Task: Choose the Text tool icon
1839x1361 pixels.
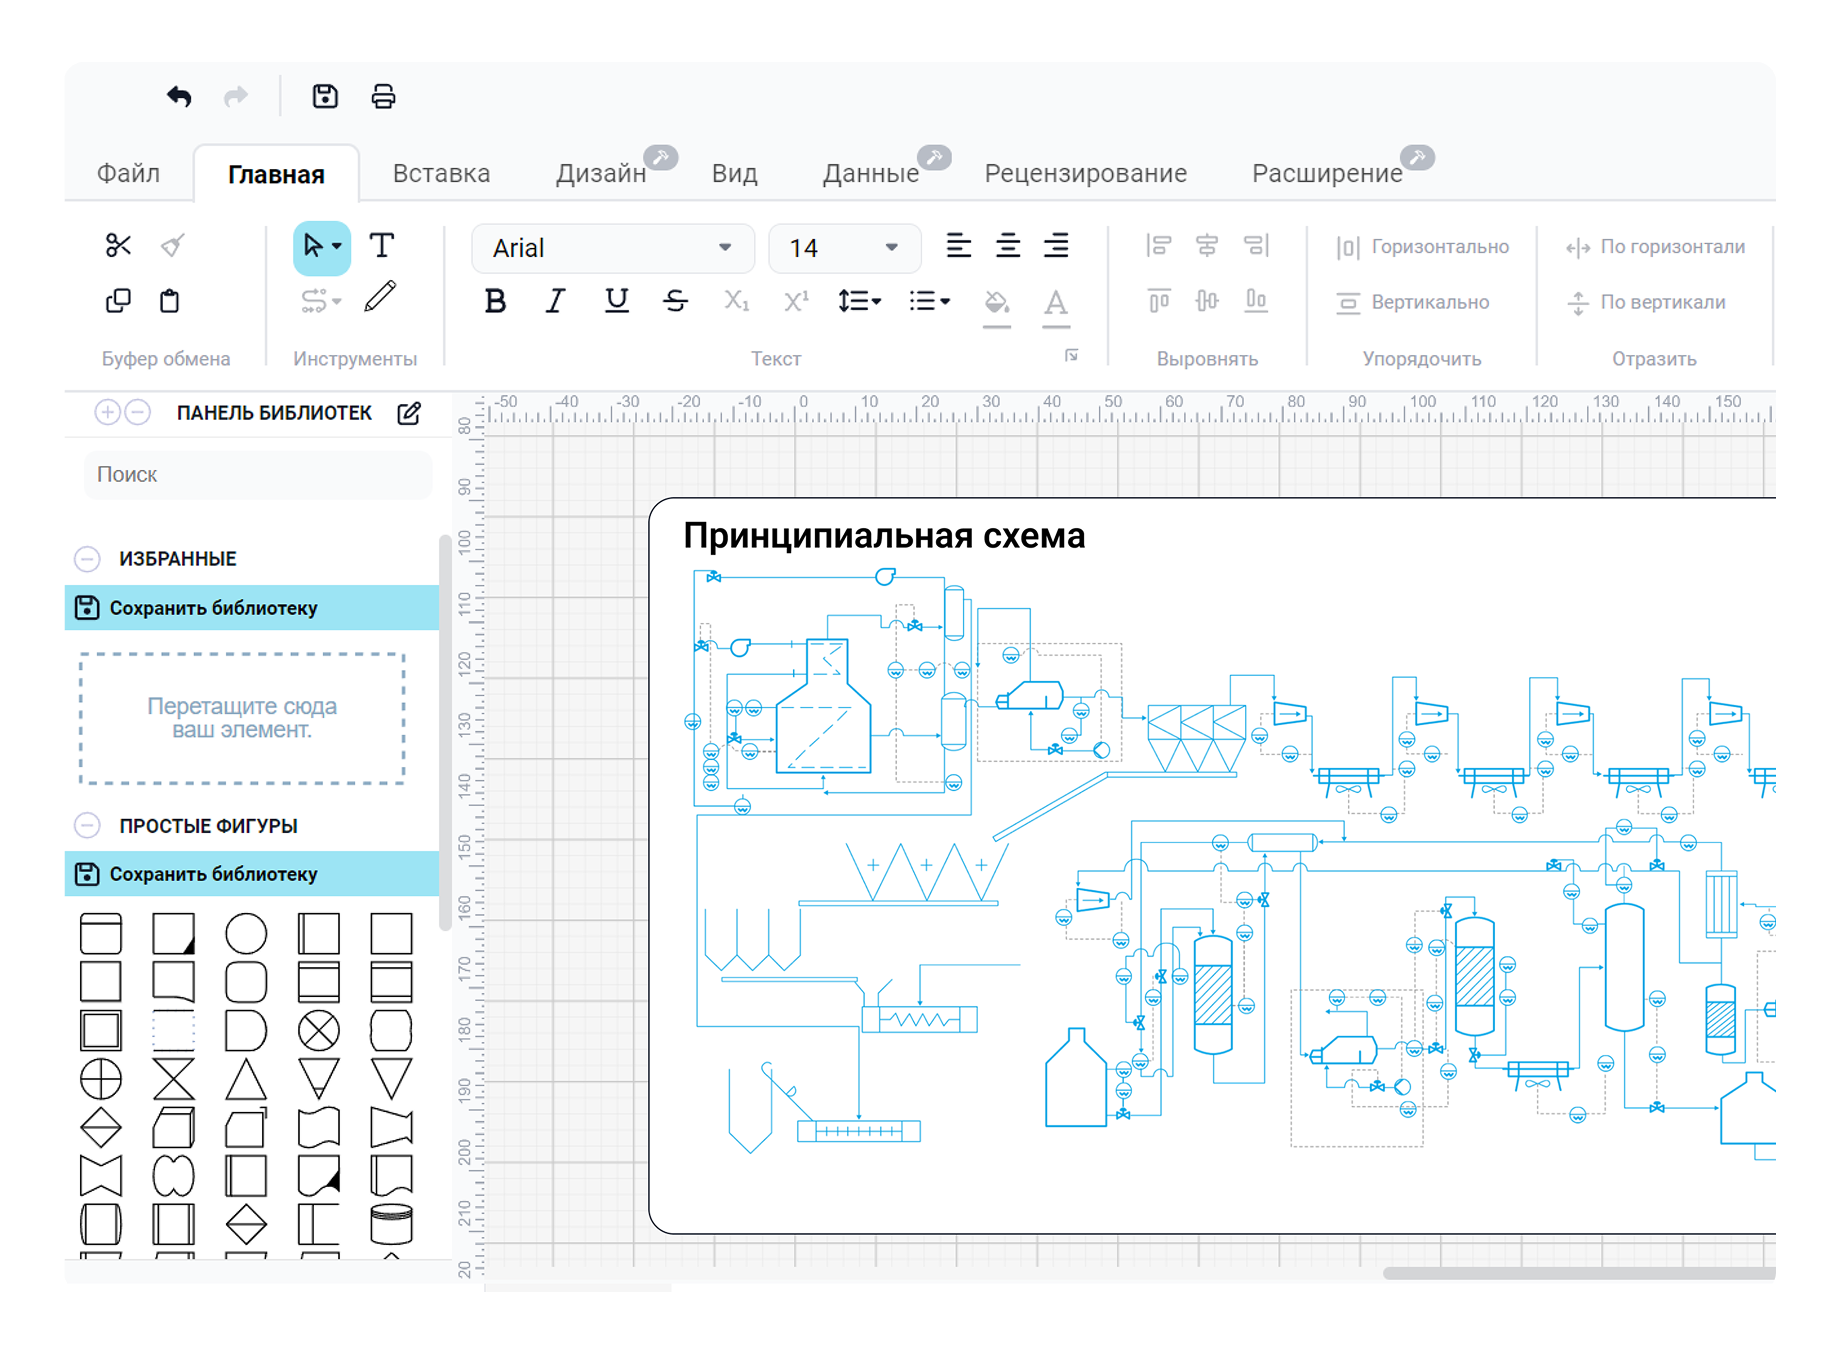Action: tap(382, 246)
